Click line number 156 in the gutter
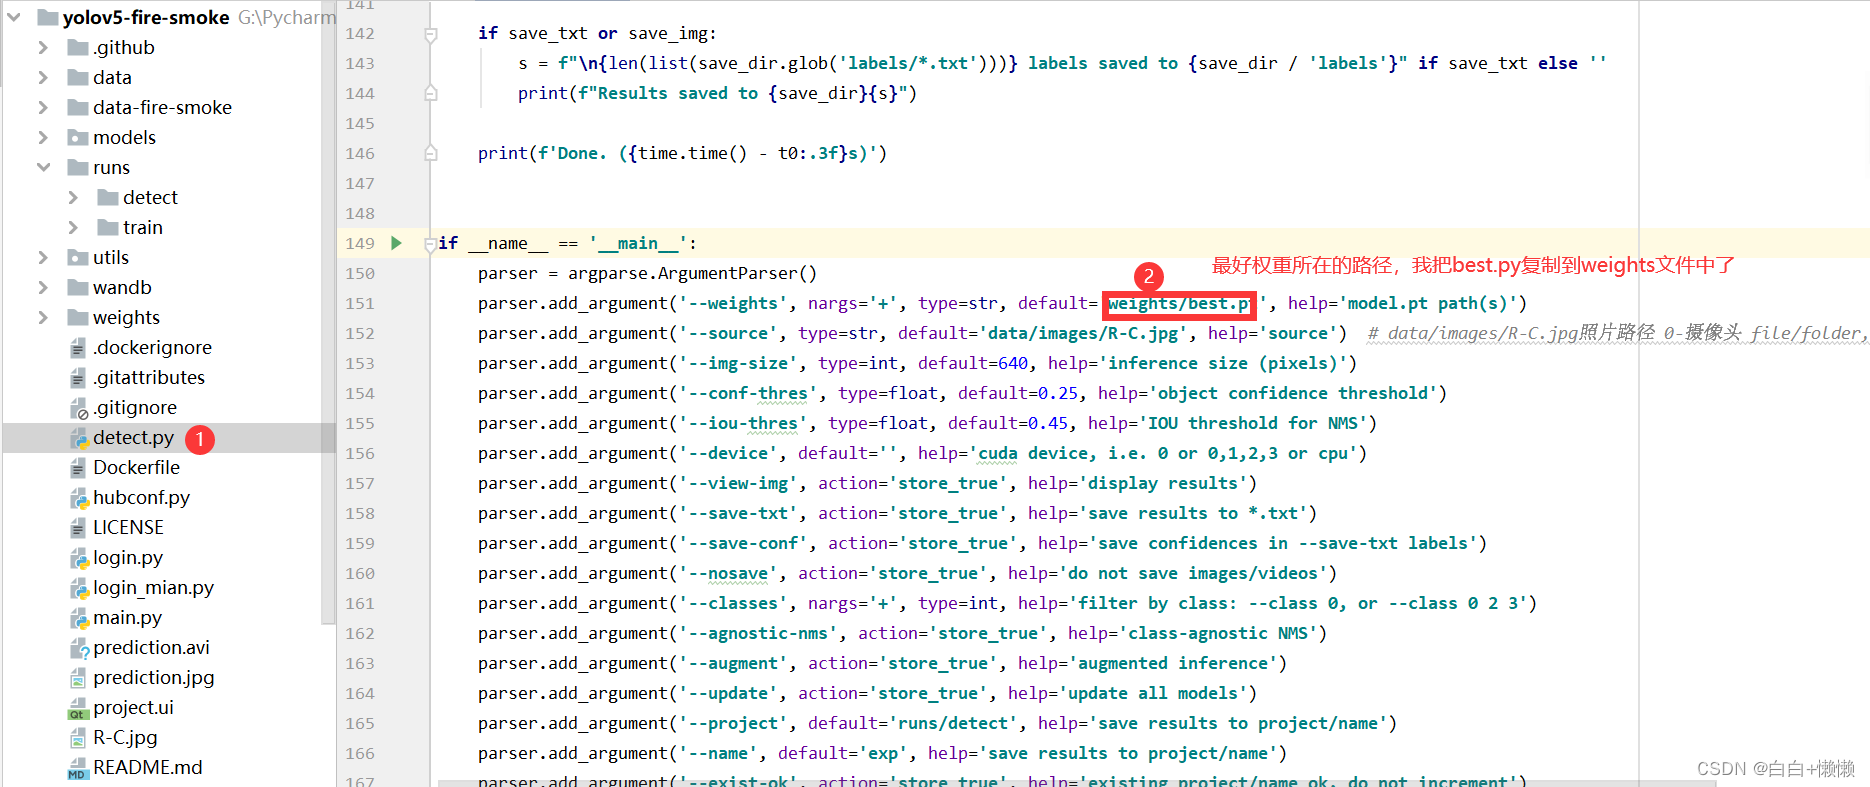Image resolution: width=1870 pixels, height=787 pixels. 359,453
